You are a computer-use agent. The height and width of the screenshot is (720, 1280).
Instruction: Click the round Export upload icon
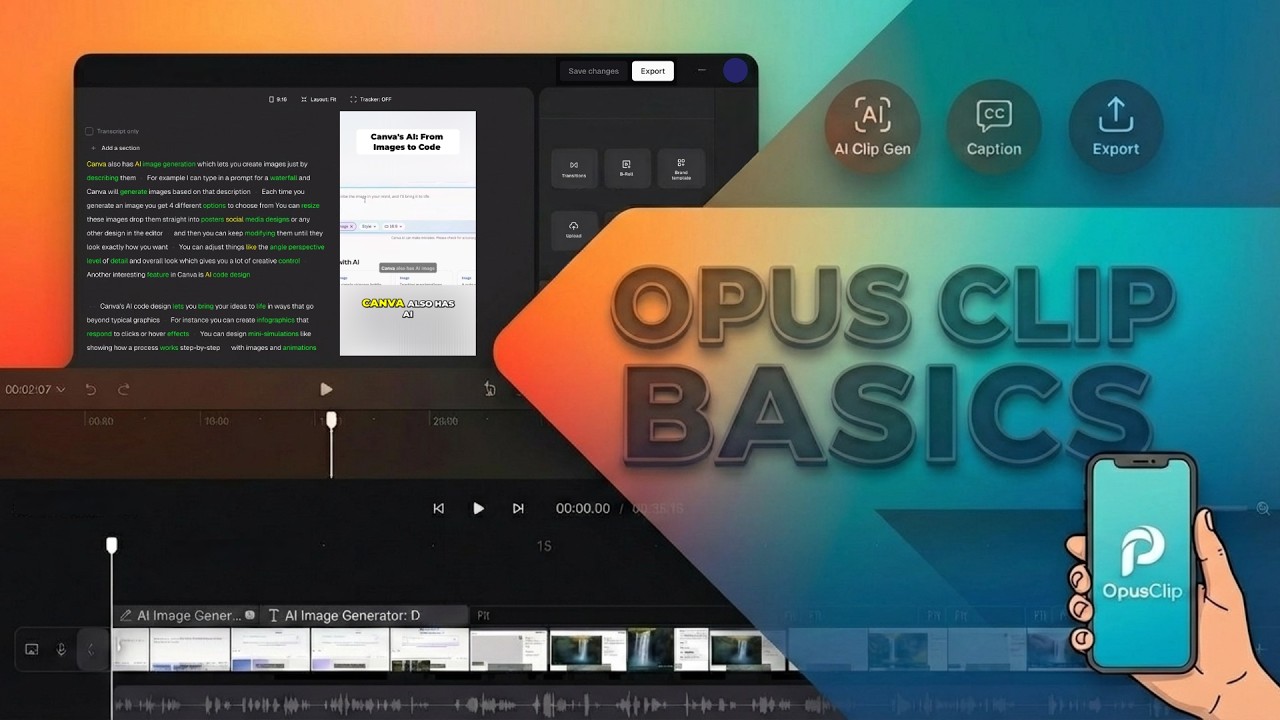[1115, 127]
